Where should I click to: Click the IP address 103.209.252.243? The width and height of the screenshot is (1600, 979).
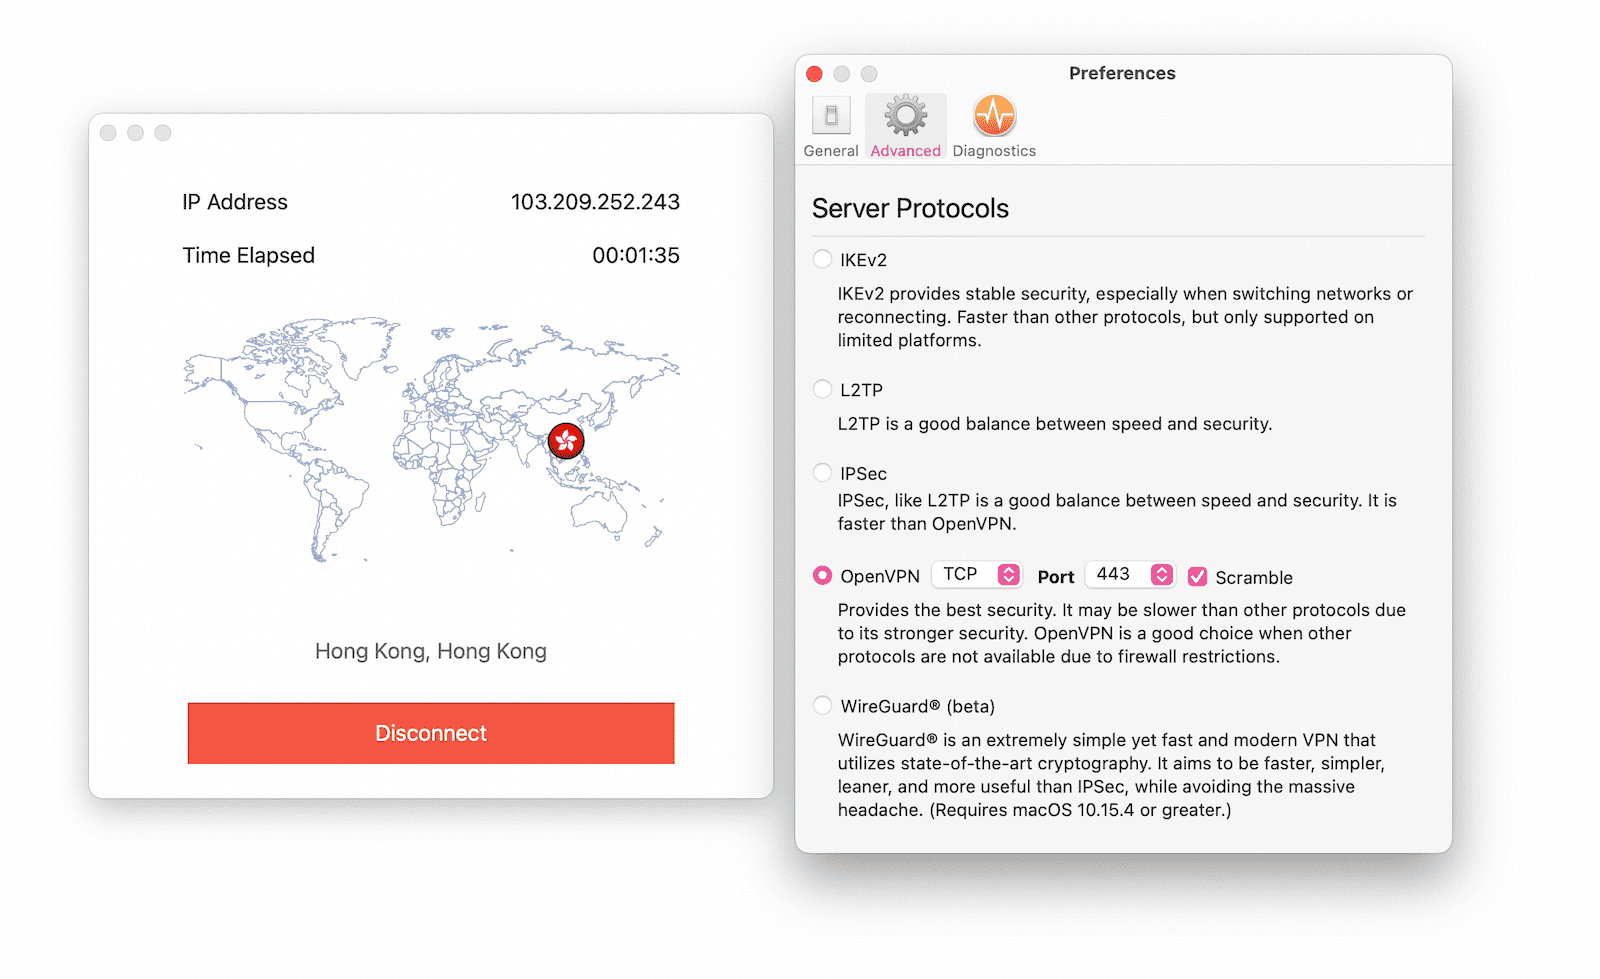[x=595, y=202]
